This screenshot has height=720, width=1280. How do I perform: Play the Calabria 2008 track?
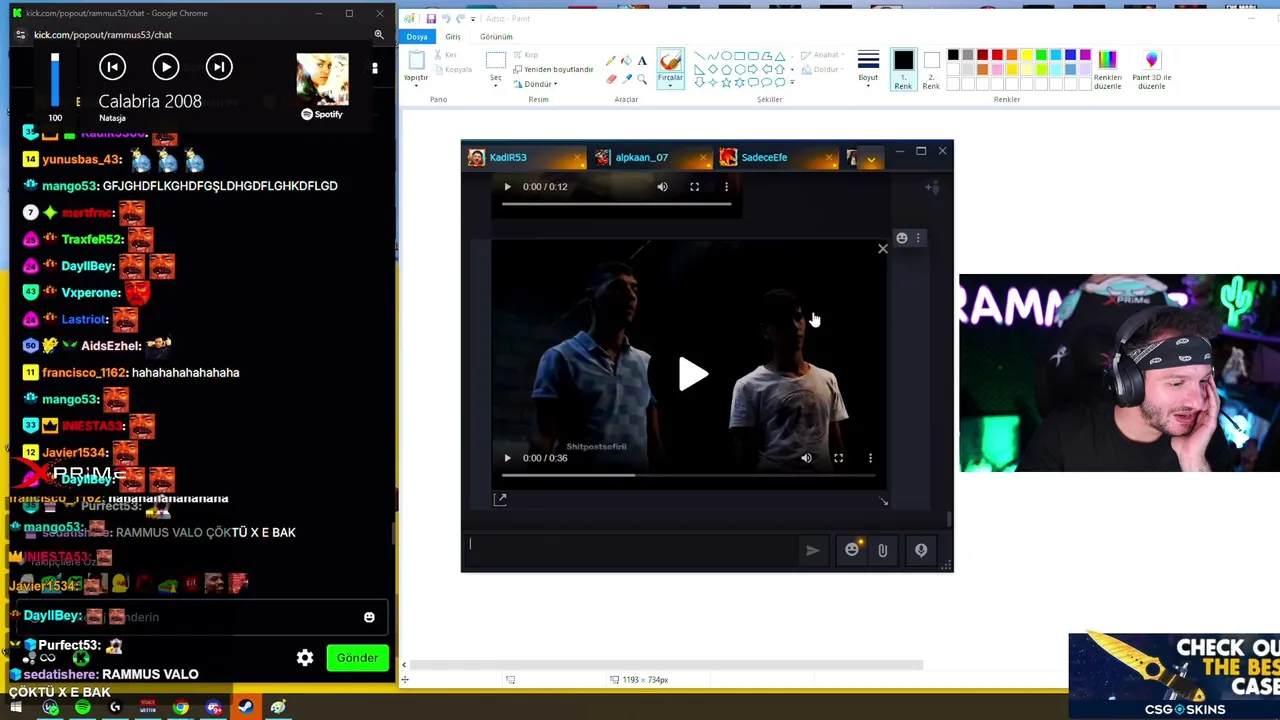click(x=165, y=67)
